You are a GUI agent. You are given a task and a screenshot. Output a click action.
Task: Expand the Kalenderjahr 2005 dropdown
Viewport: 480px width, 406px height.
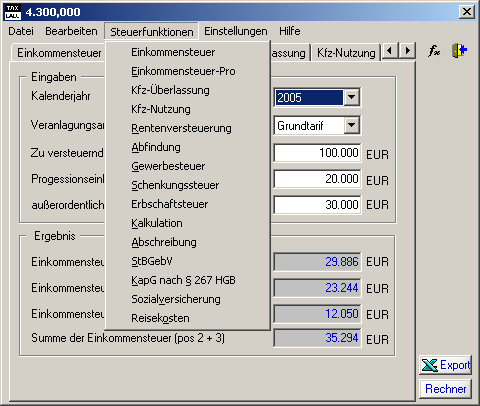pos(351,97)
